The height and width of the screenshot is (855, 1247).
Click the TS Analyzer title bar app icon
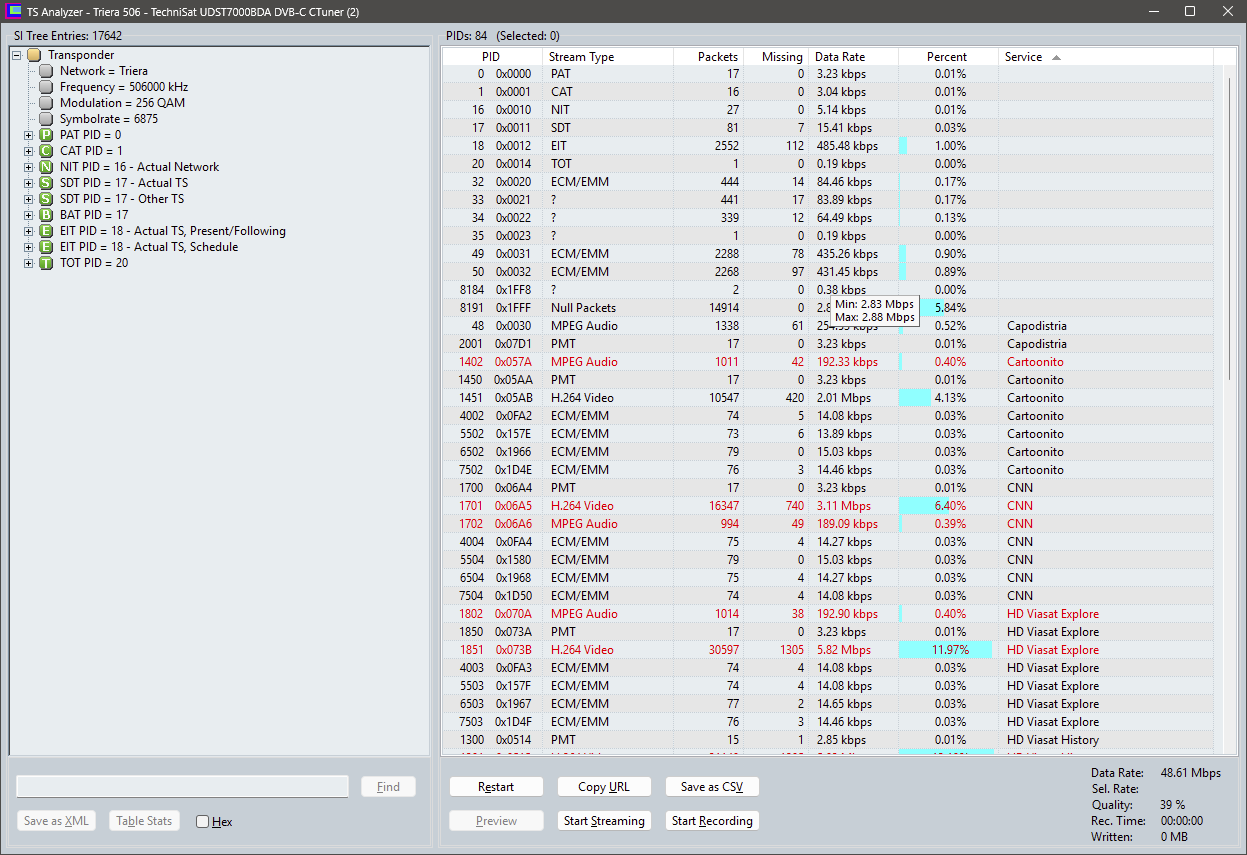pos(13,12)
